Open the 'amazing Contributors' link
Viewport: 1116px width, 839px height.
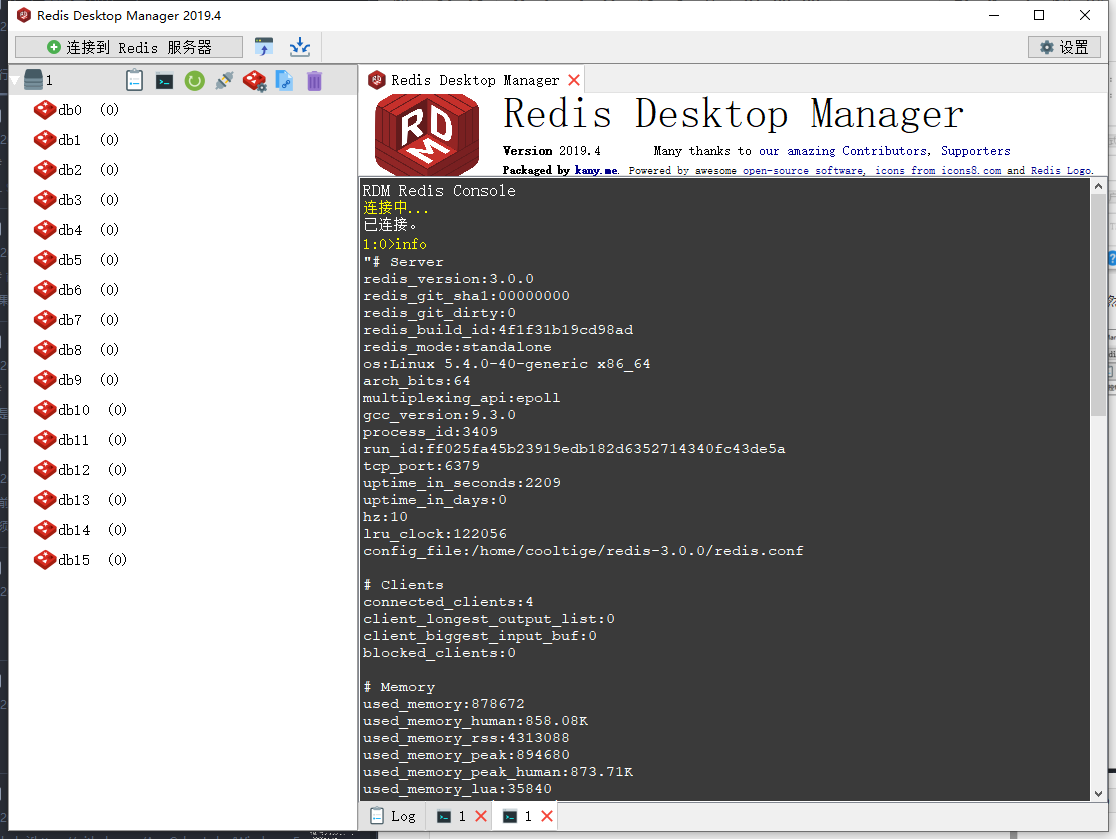[858, 151]
